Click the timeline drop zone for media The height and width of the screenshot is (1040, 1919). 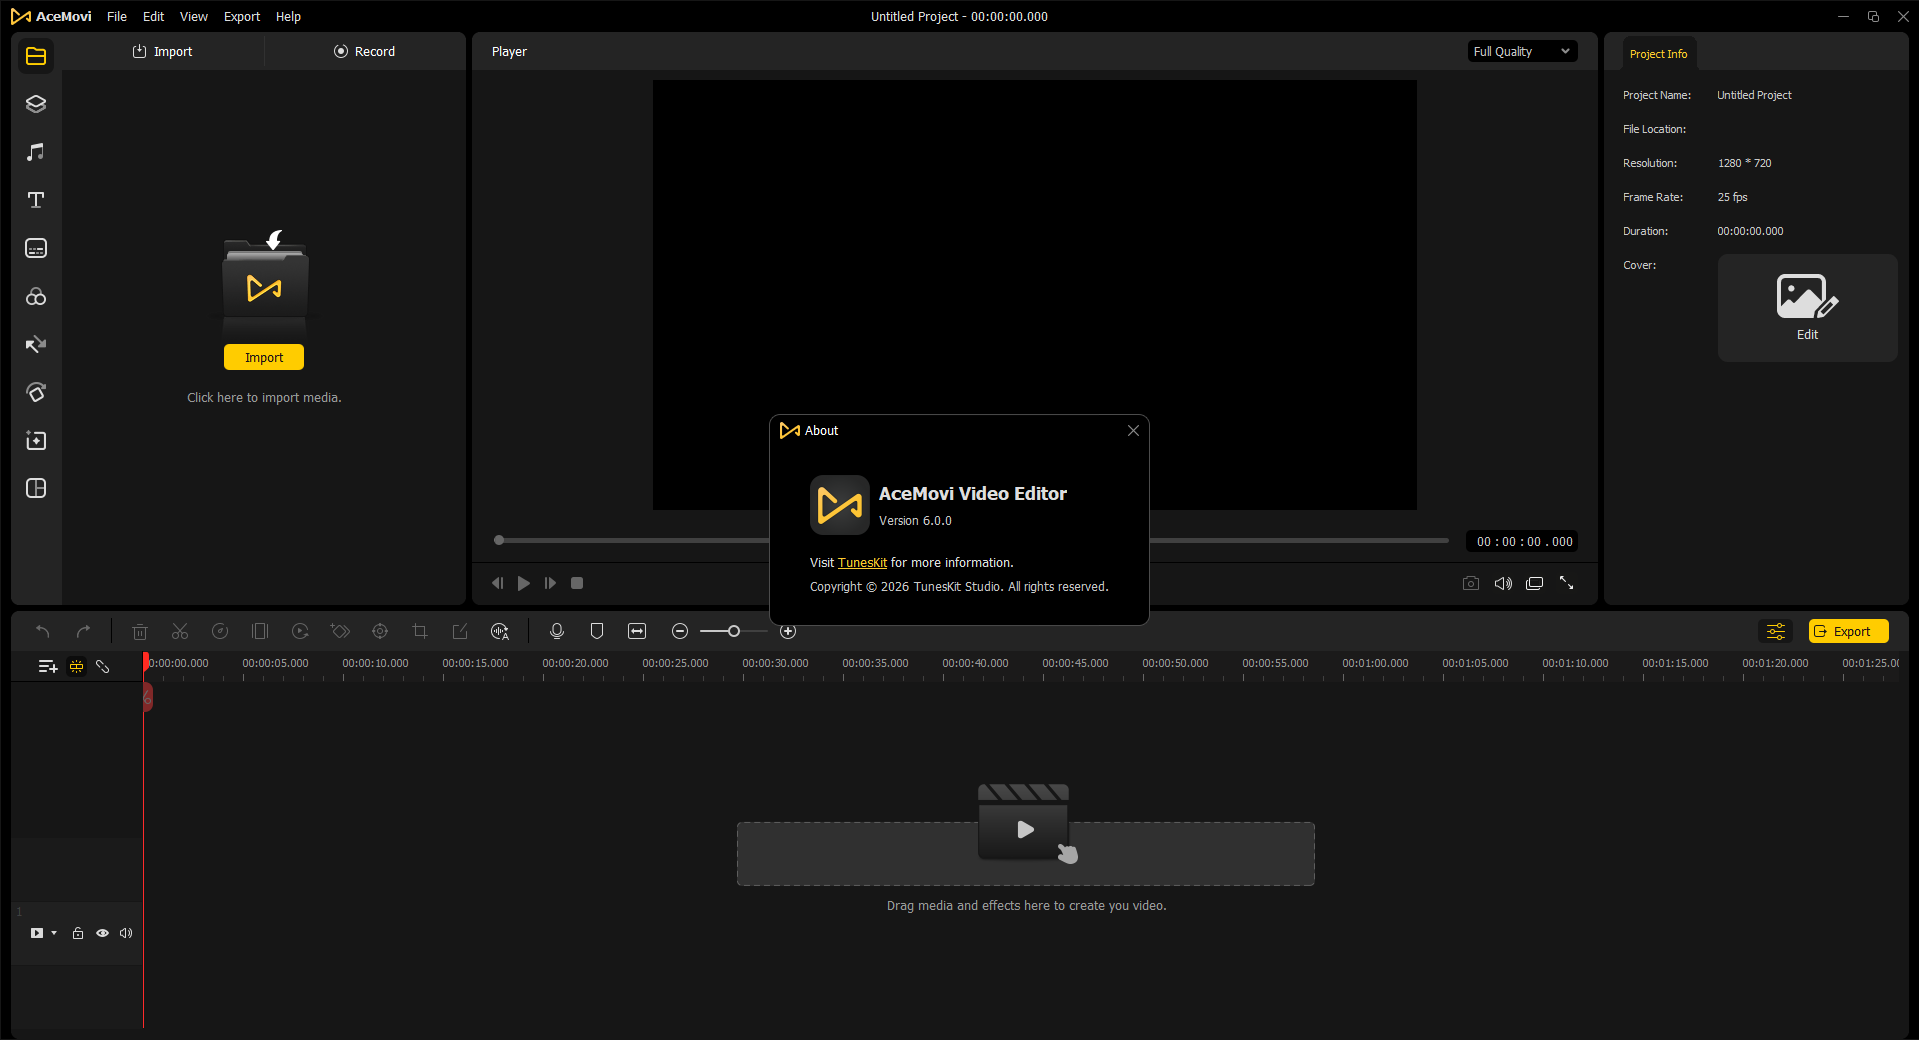click(1025, 853)
